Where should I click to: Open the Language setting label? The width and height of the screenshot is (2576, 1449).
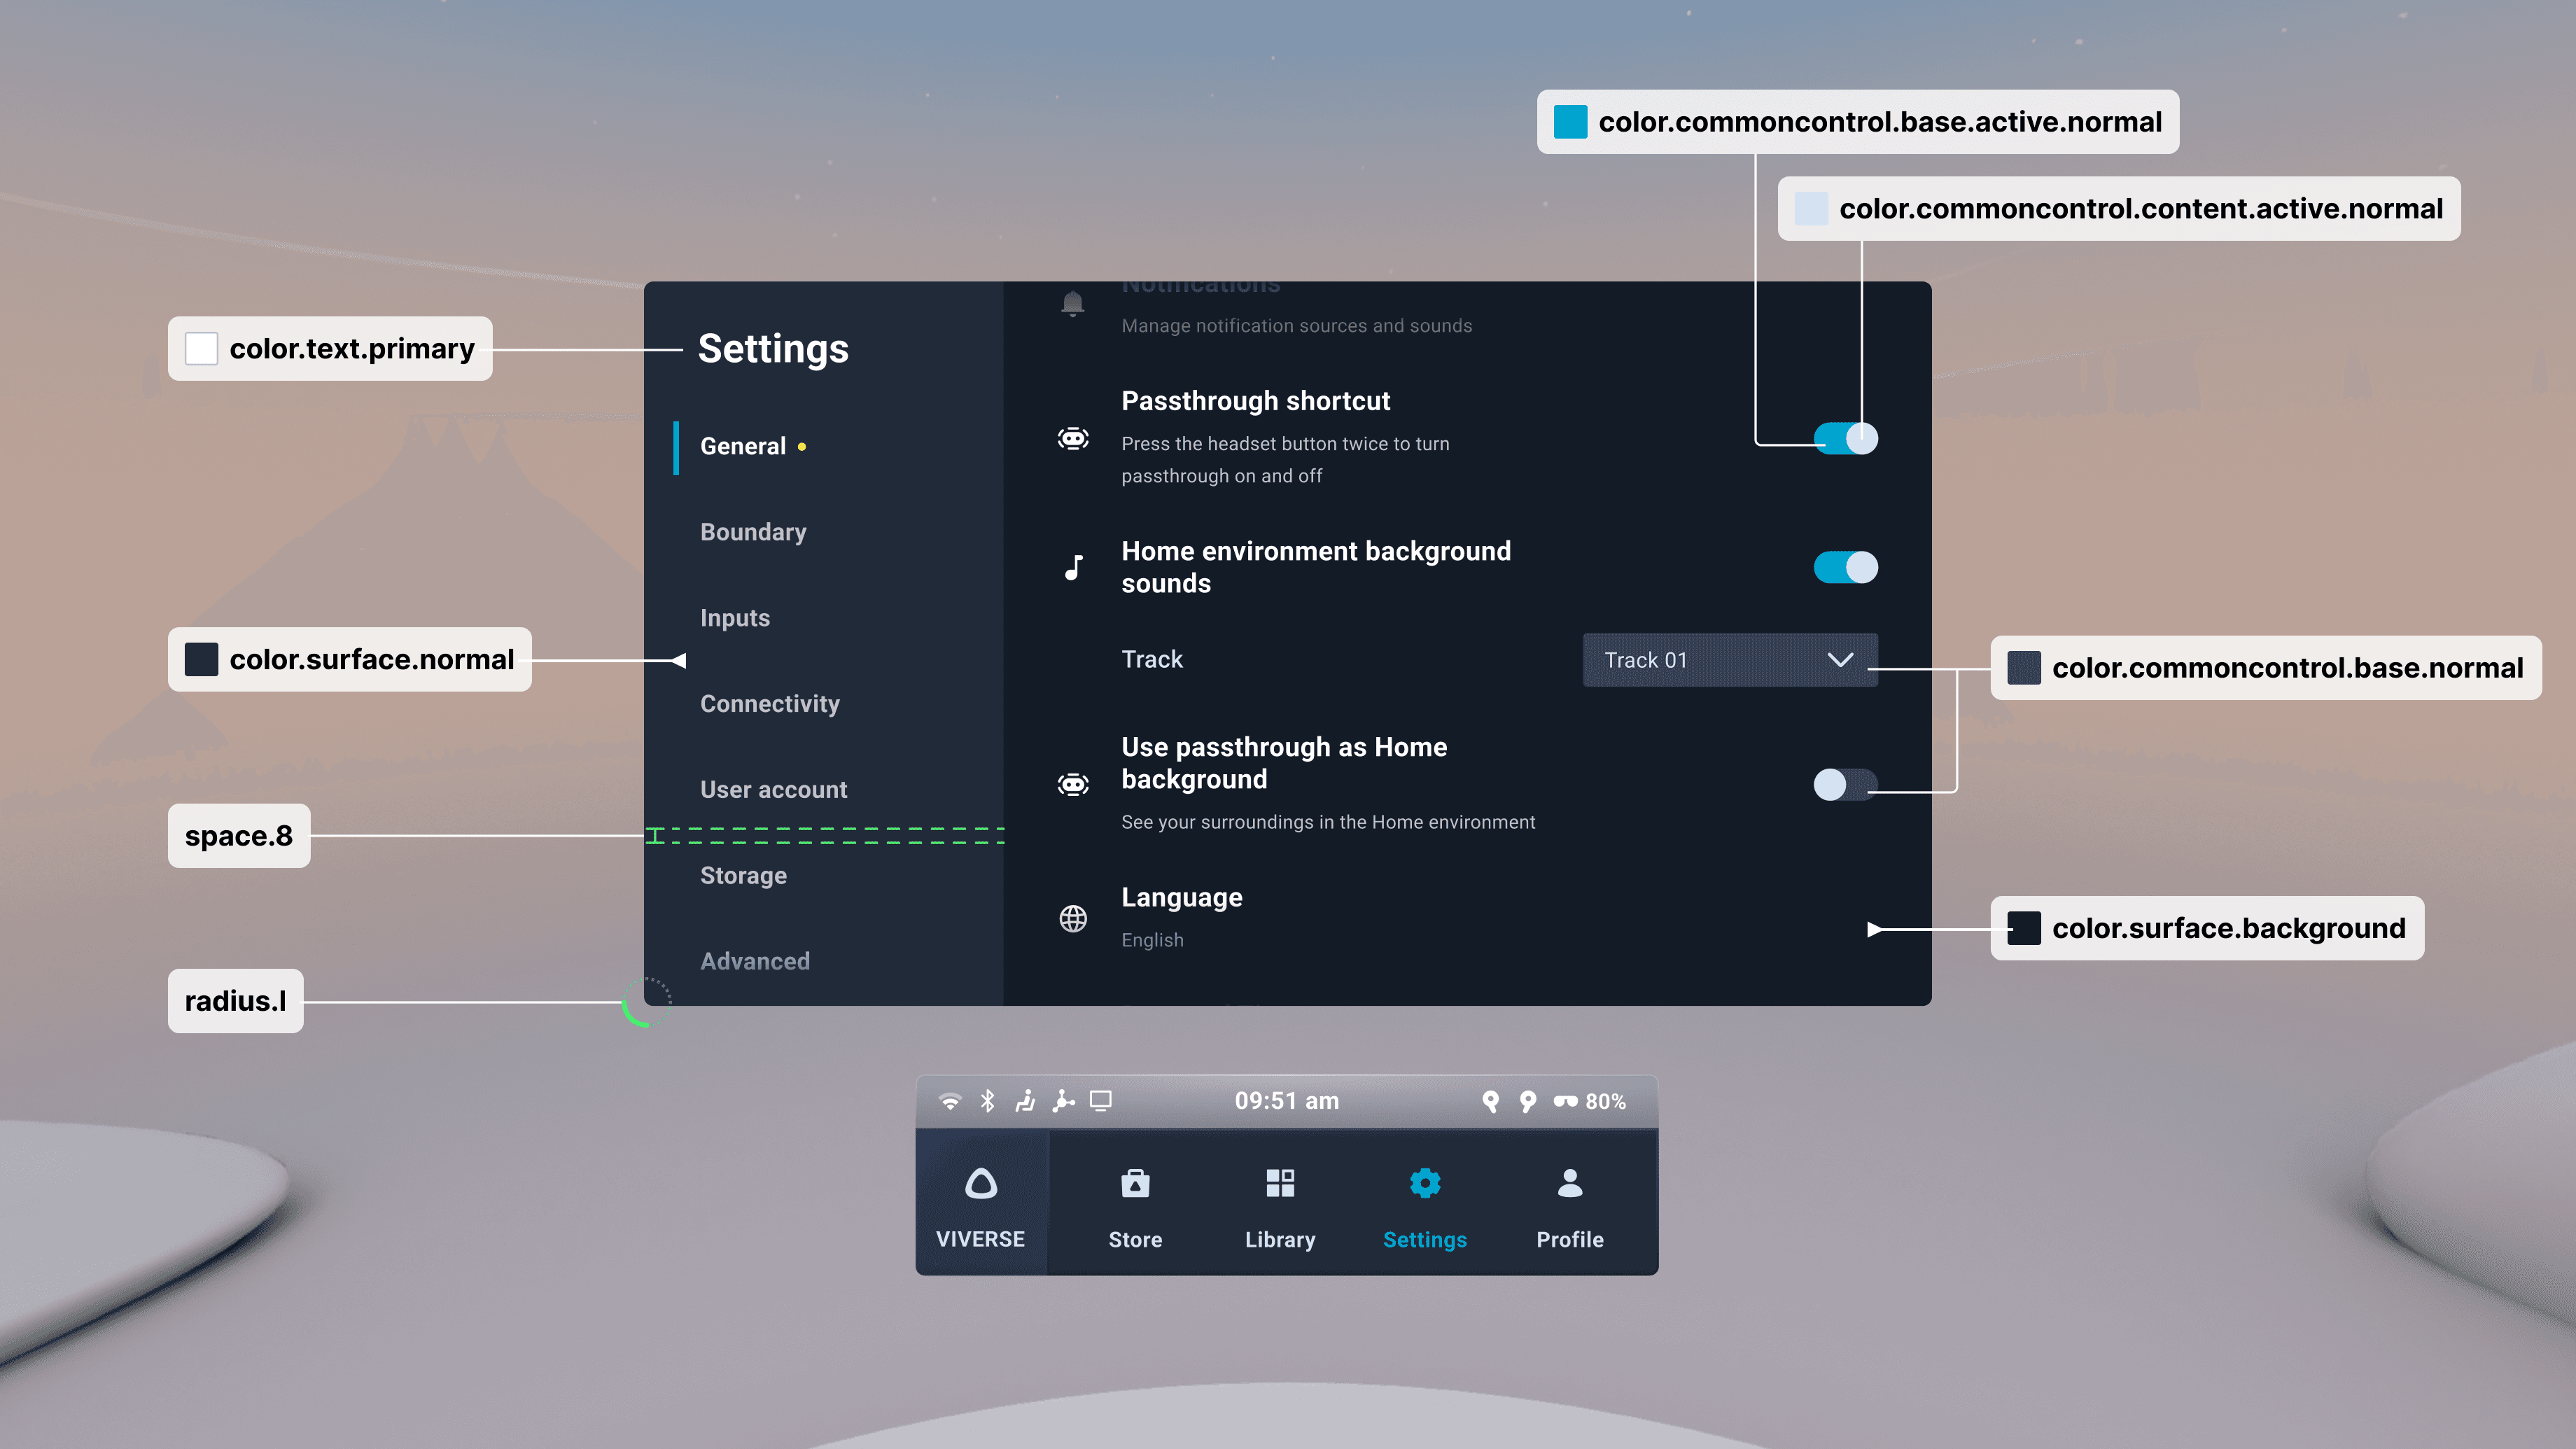(x=1182, y=898)
